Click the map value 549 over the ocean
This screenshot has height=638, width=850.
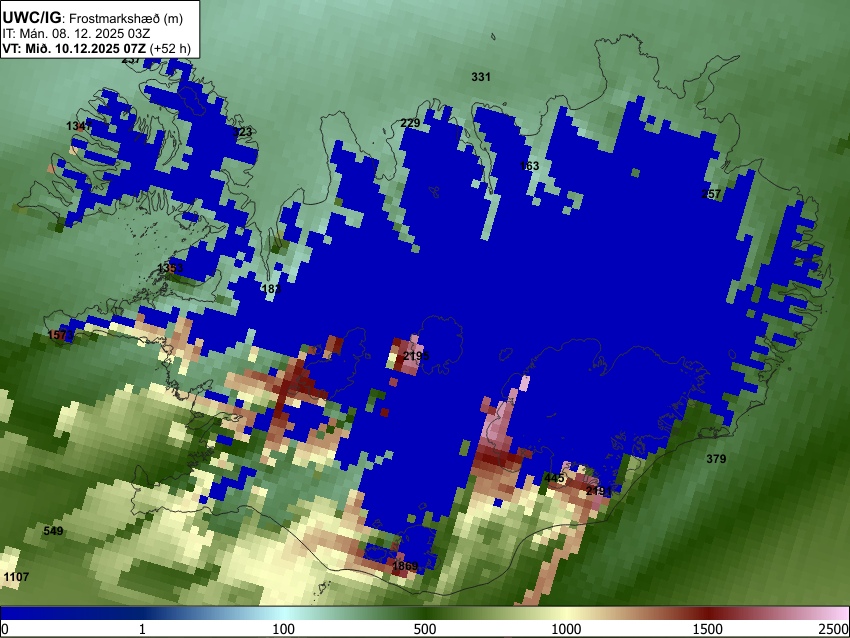(53, 531)
